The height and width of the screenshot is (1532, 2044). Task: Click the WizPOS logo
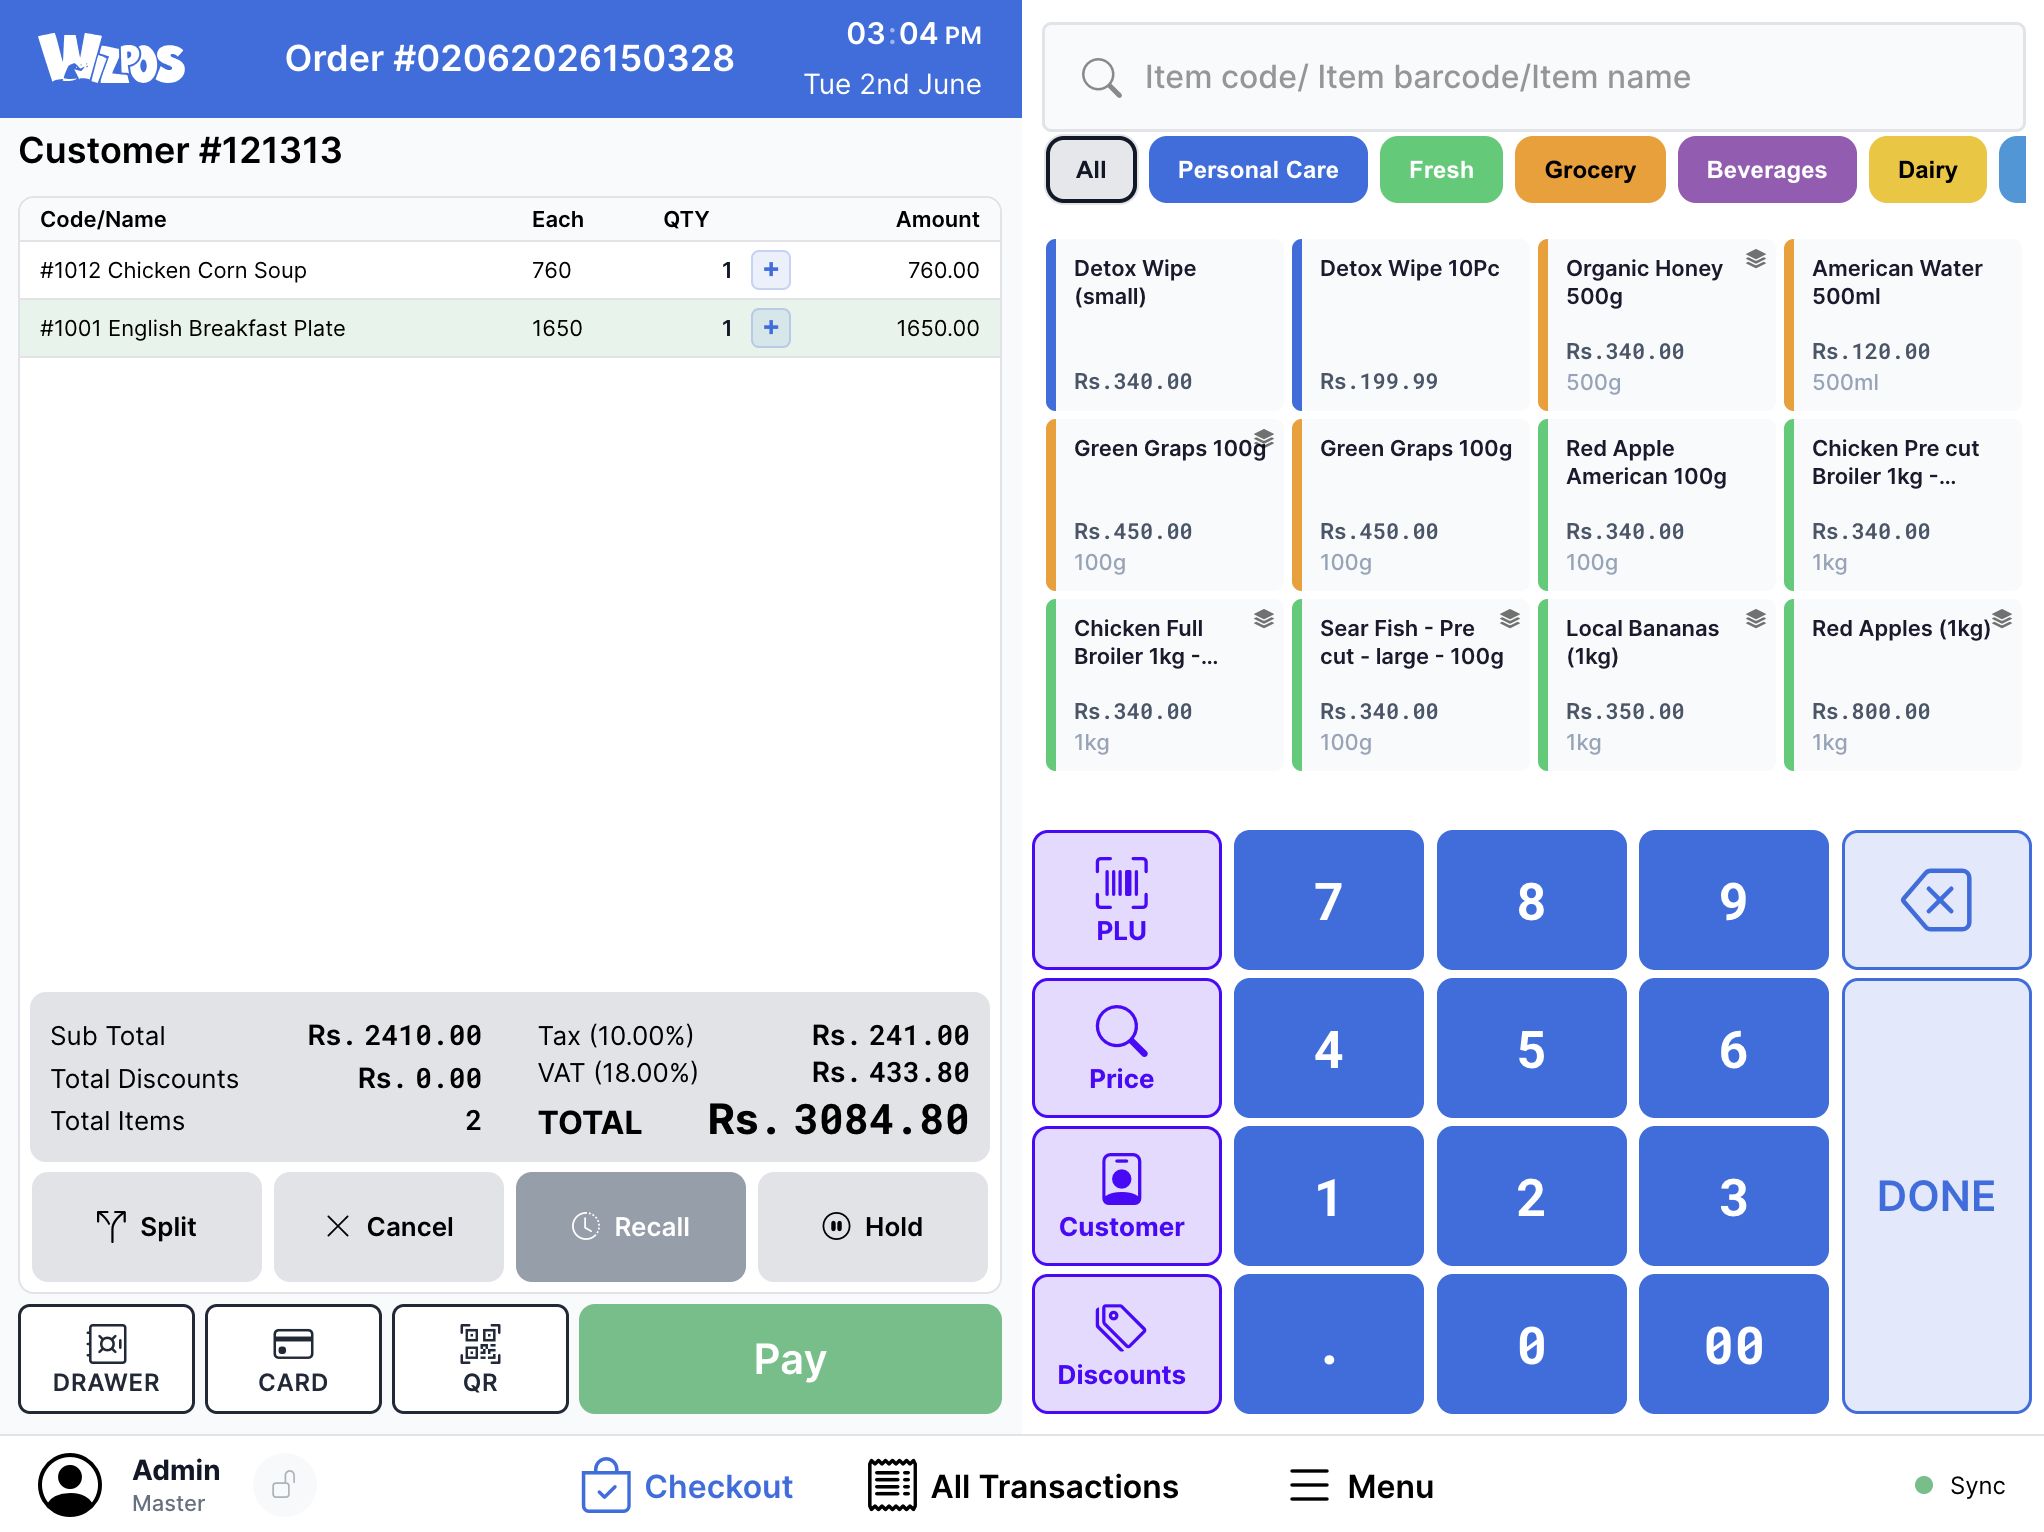click(112, 58)
